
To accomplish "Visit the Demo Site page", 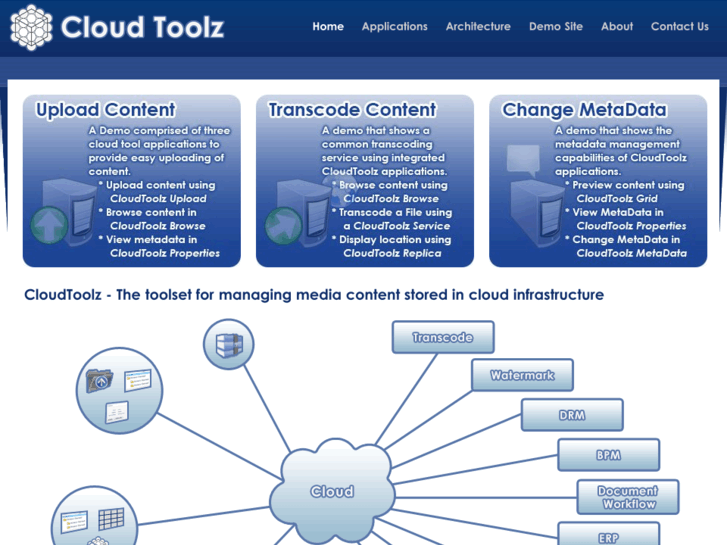I will (x=556, y=26).
